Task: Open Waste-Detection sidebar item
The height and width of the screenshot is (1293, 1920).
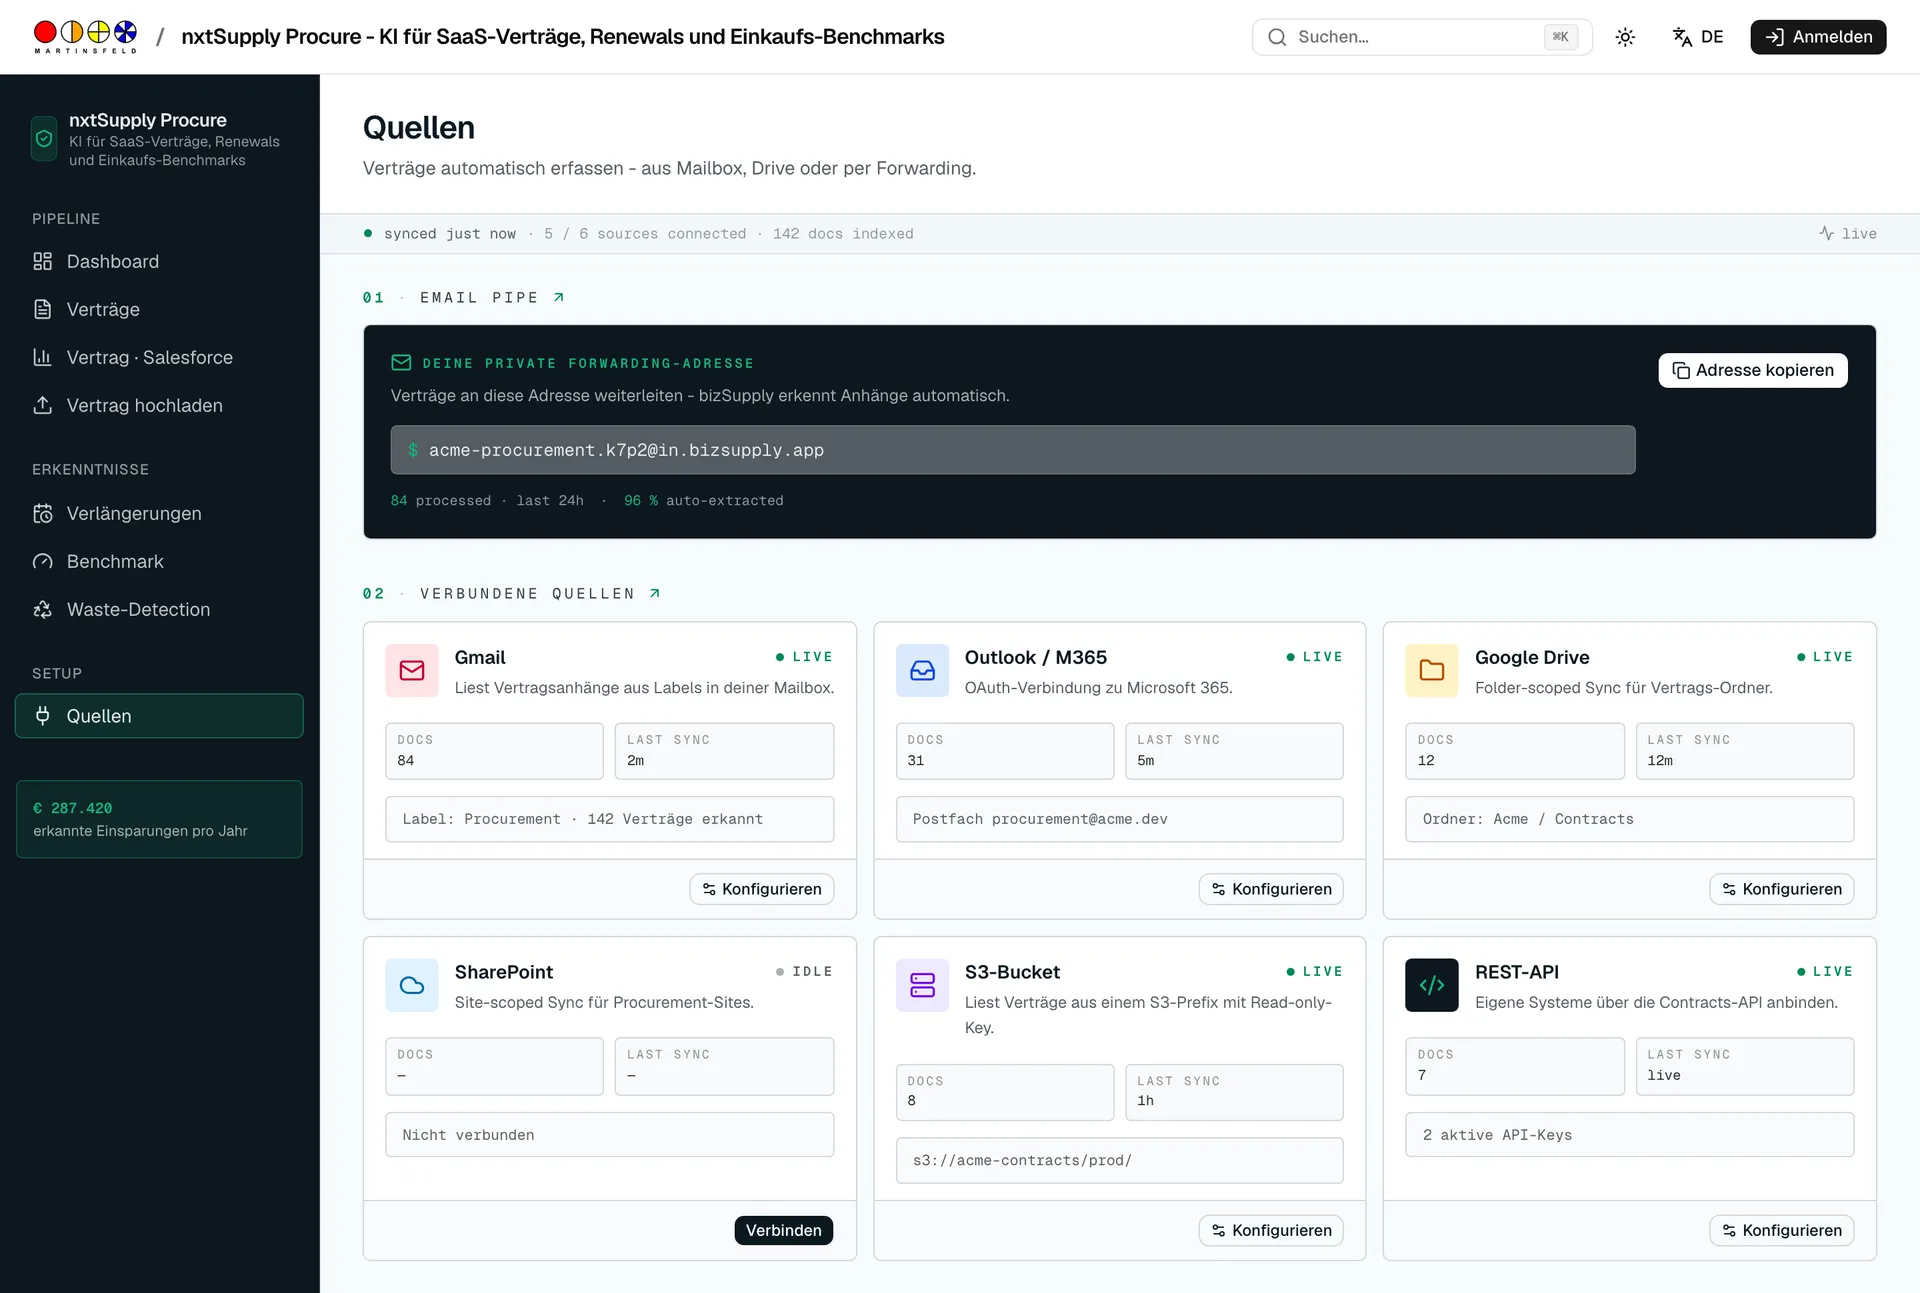Action: pyautogui.click(x=159, y=609)
